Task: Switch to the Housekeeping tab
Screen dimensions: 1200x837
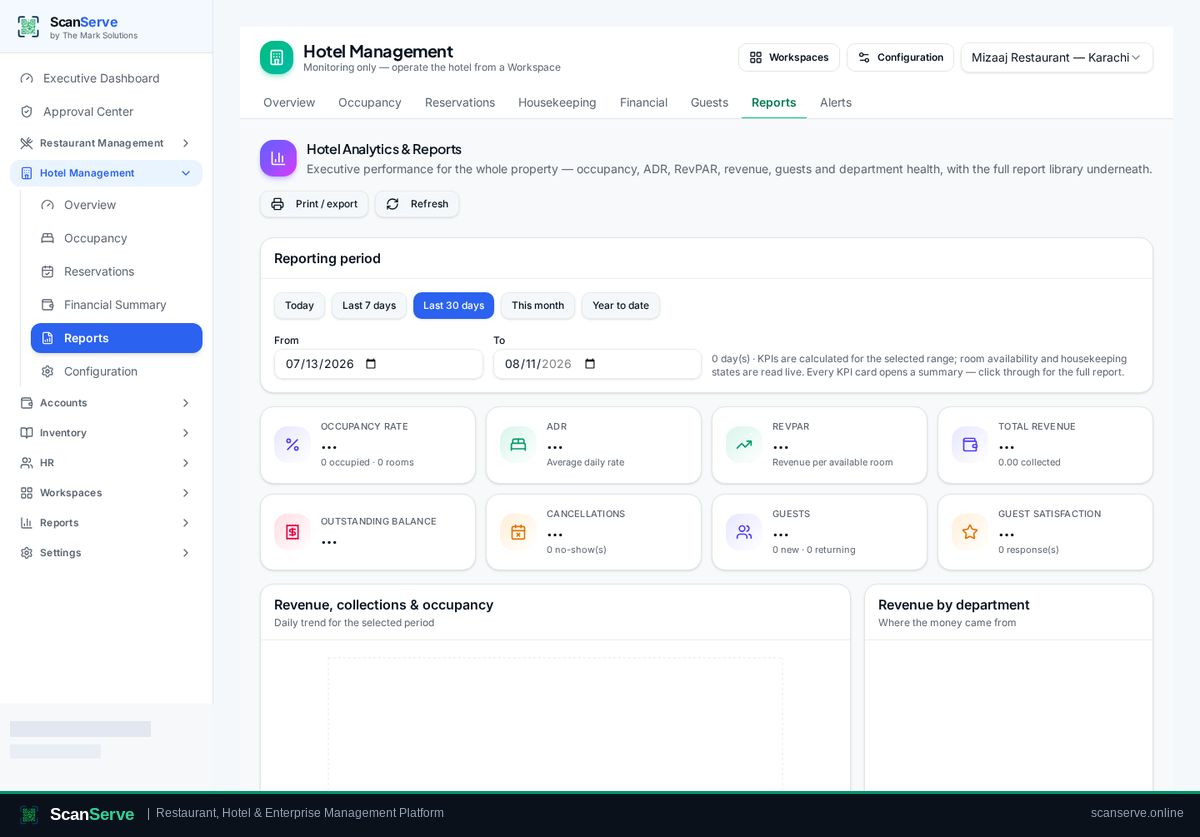Action: tap(557, 103)
